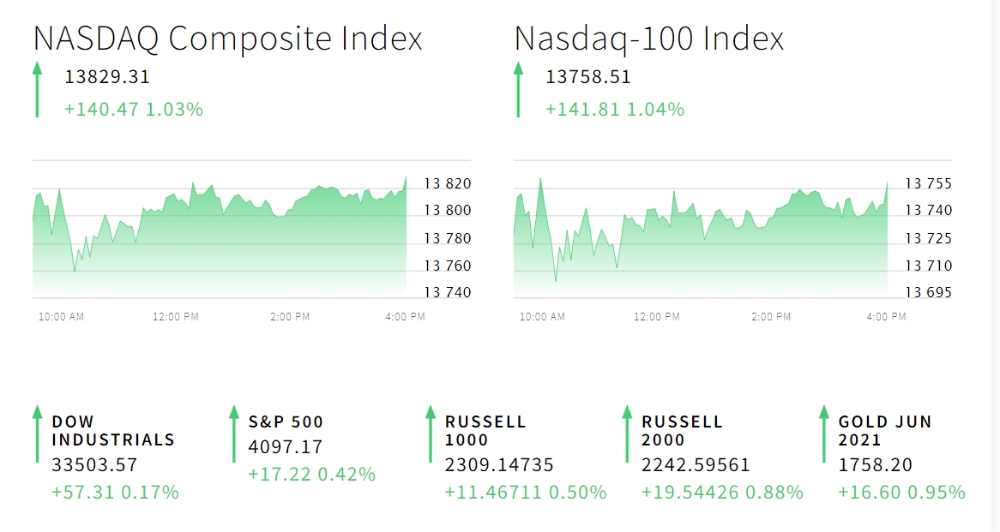Open the Nasdaq-100 Index heading
Screen dimensions: 1000x532
coord(649,39)
